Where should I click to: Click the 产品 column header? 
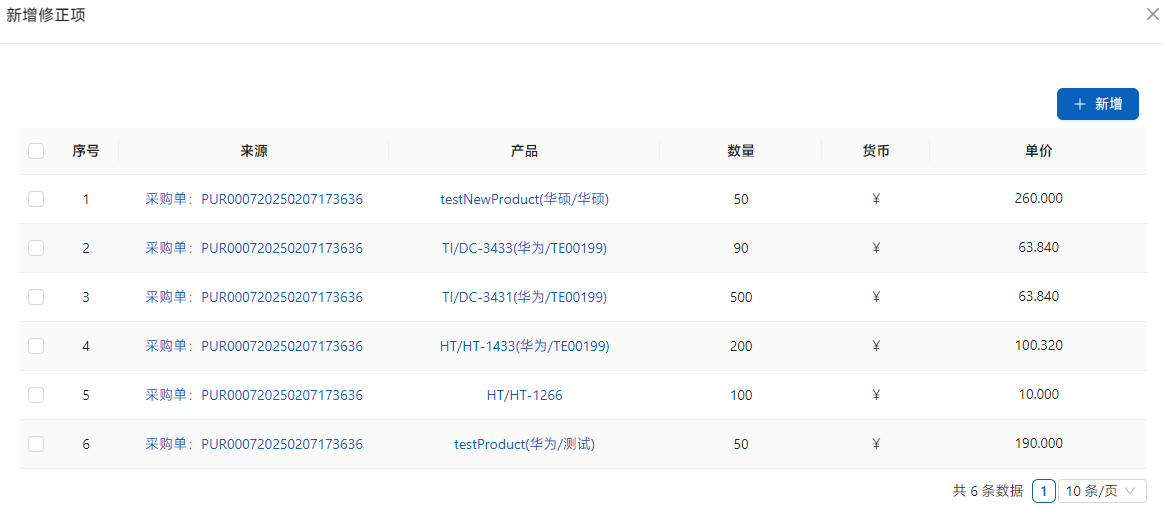tap(524, 151)
